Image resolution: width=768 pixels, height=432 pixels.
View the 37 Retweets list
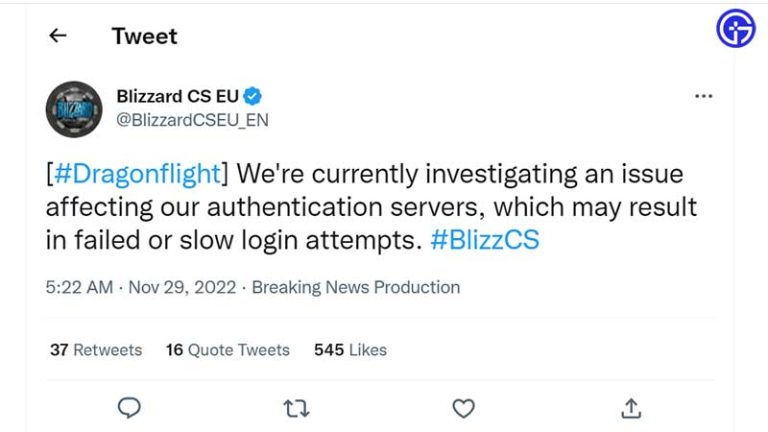click(x=96, y=350)
